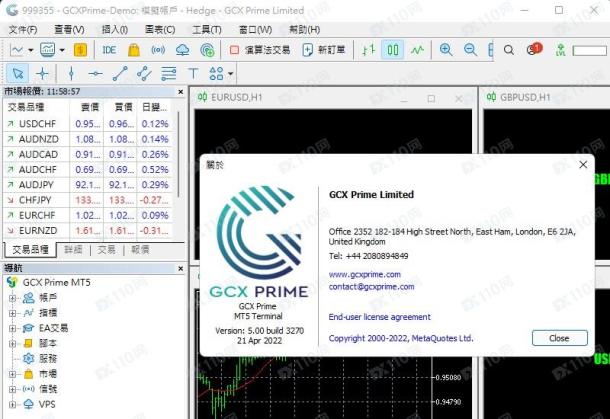
Task: Expand the EA交易 node
Action: click(x=12, y=328)
